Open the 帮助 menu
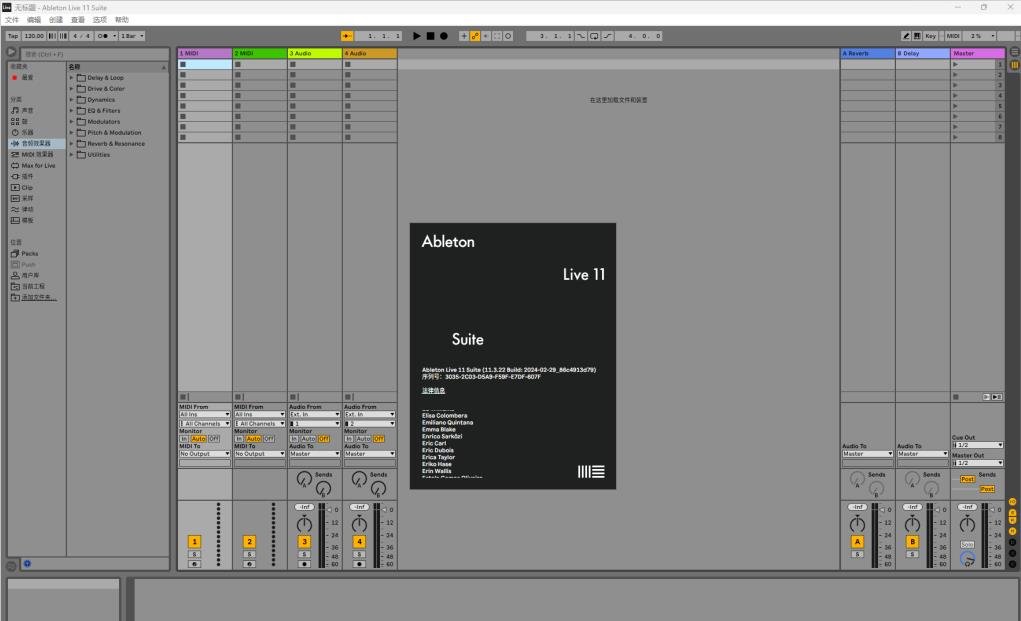Screen dimensions: 1021x621 [x=122, y=20]
